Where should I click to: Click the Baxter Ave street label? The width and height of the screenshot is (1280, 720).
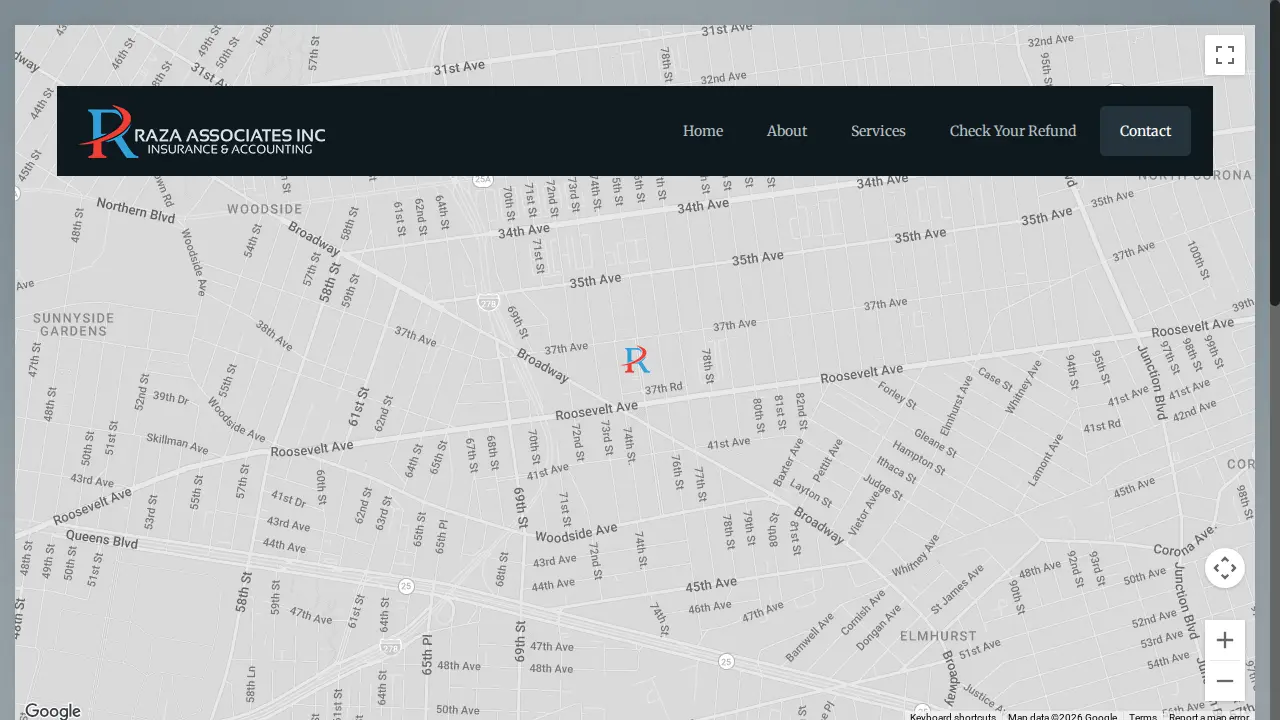coord(788,462)
